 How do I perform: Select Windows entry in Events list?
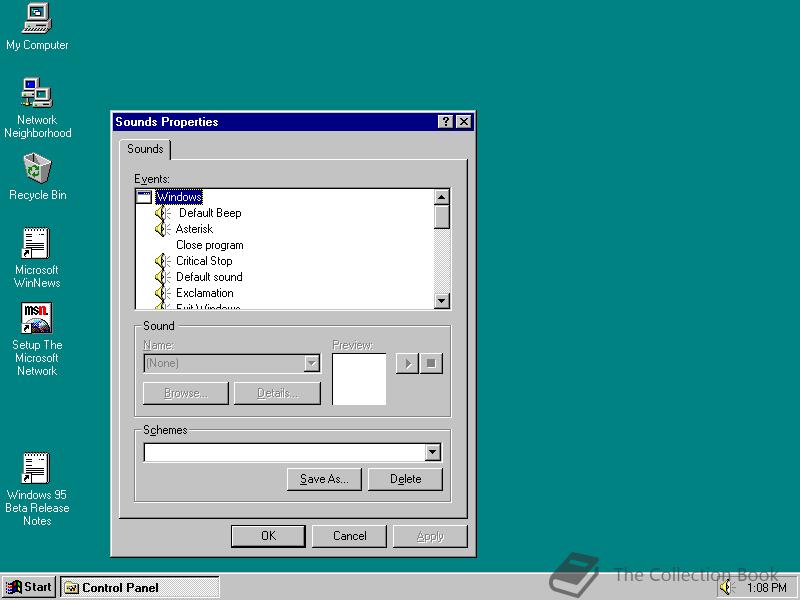click(x=179, y=197)
